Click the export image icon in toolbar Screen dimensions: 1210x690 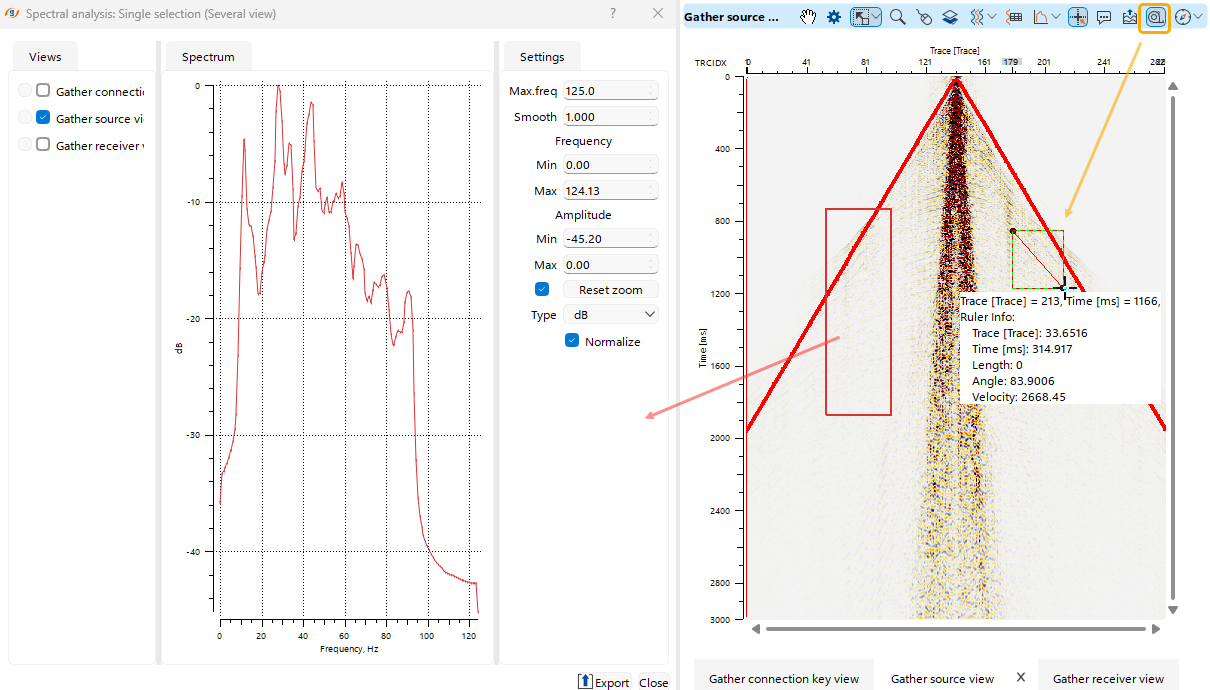1130,17
